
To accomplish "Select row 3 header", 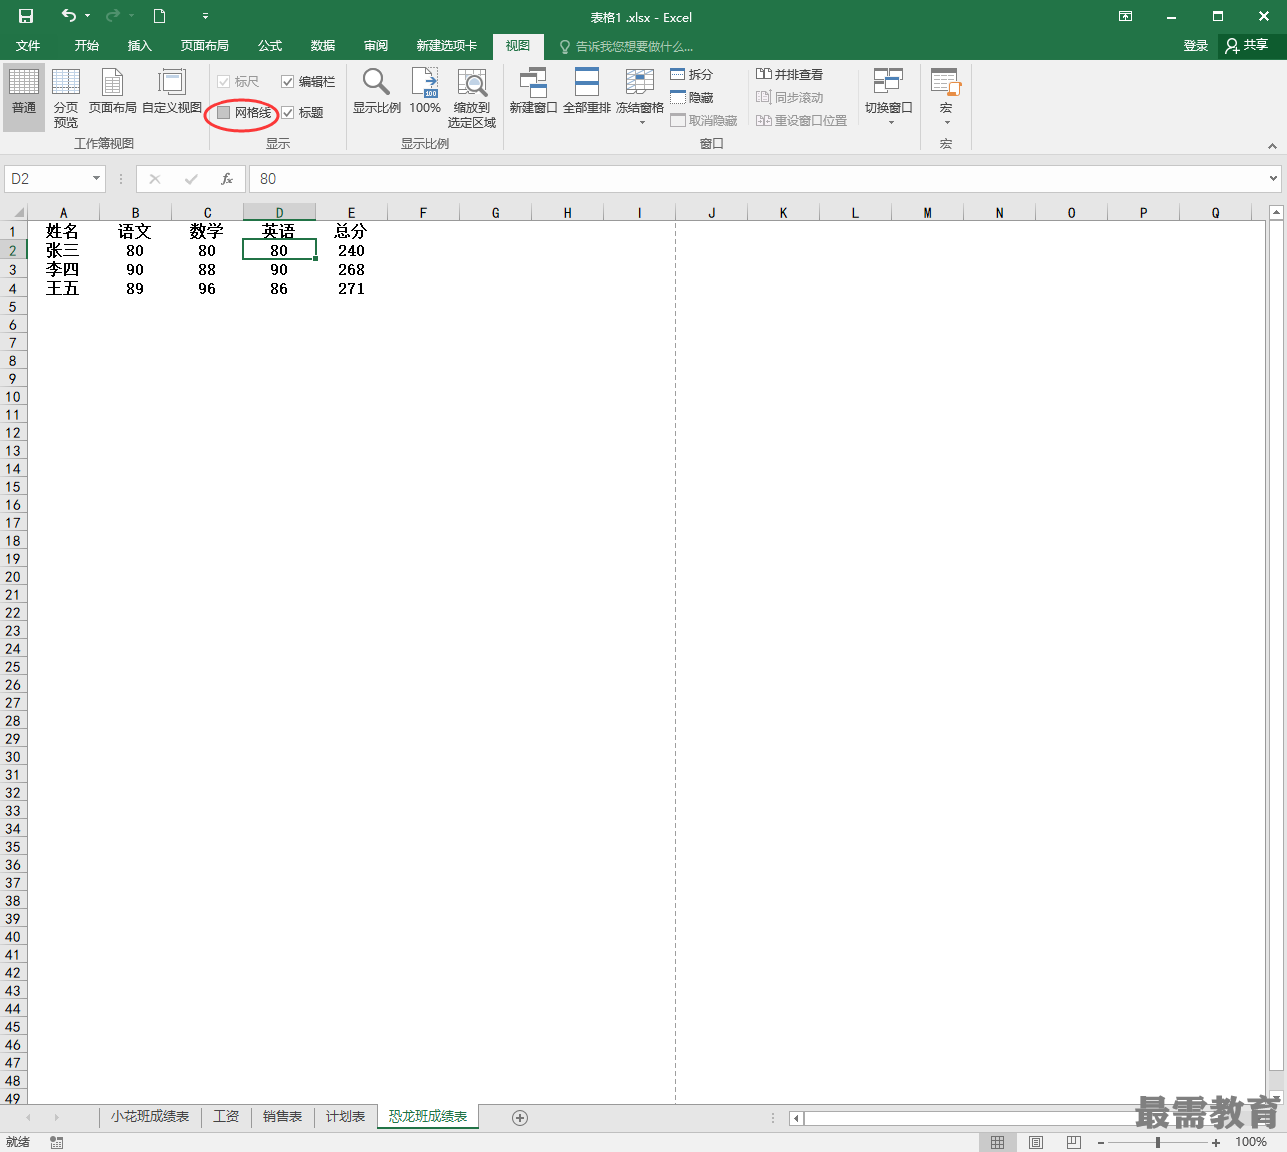I will [13, 269].
